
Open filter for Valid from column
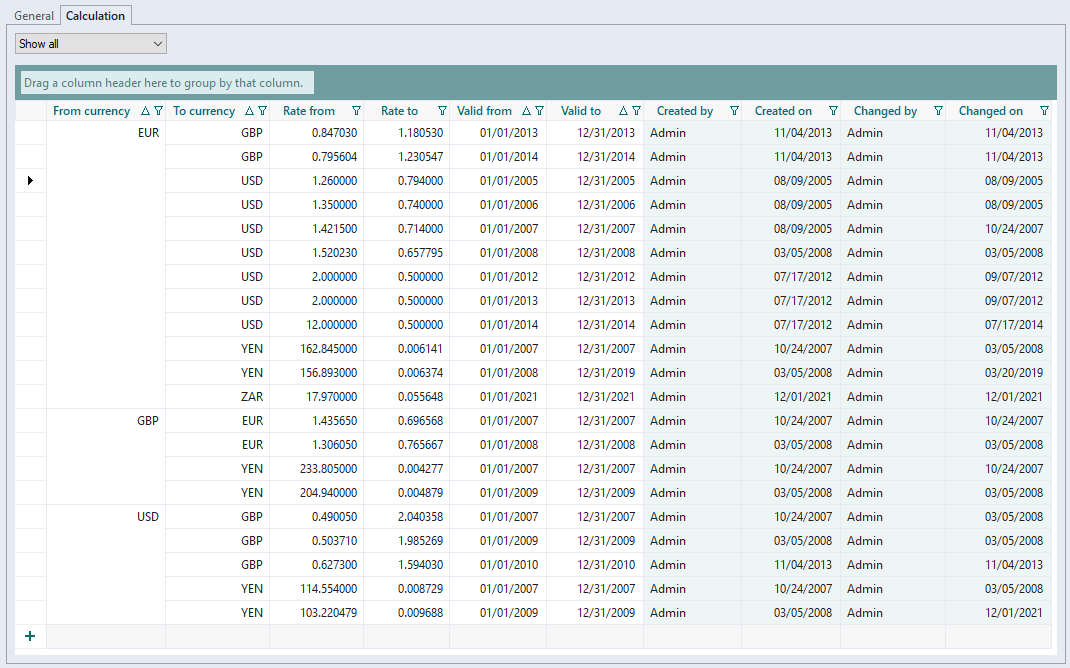click(540, 111)
